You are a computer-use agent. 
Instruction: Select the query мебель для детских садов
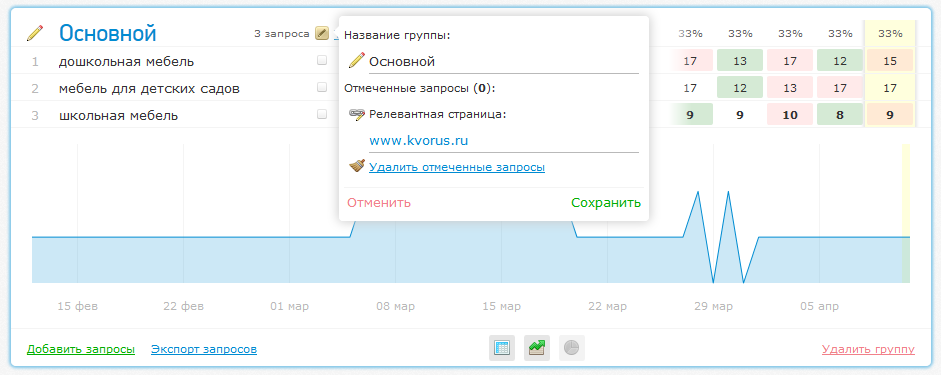[149, 89]
